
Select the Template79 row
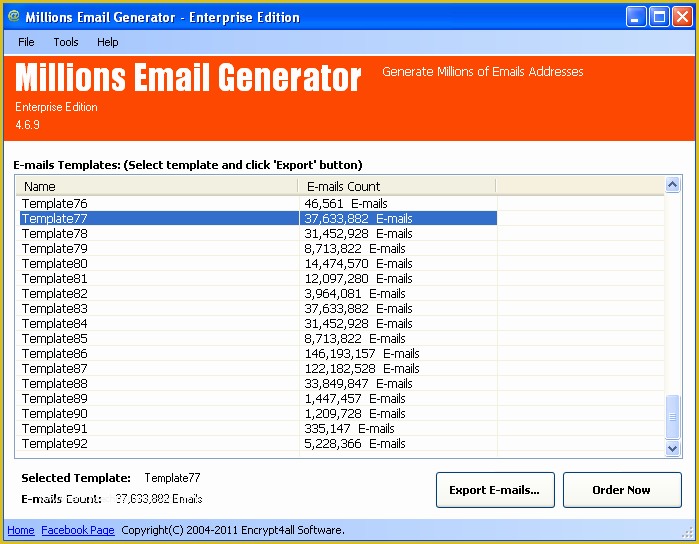259,248
